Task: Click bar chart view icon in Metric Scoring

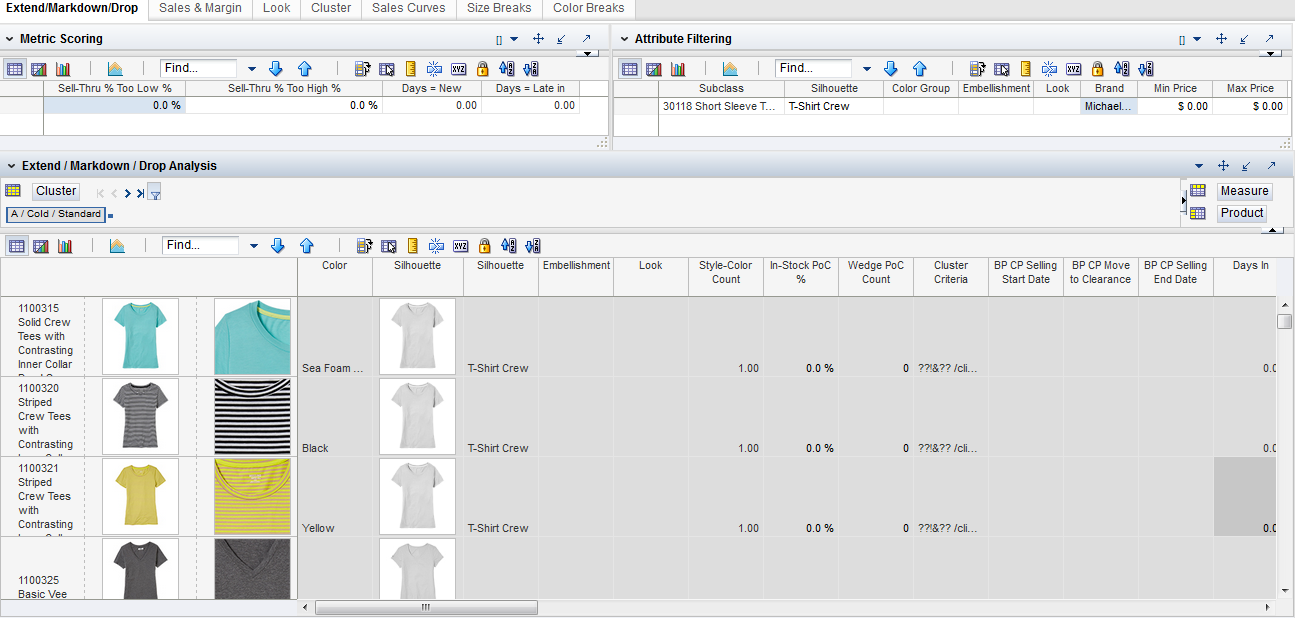Action: click(63, 69)
